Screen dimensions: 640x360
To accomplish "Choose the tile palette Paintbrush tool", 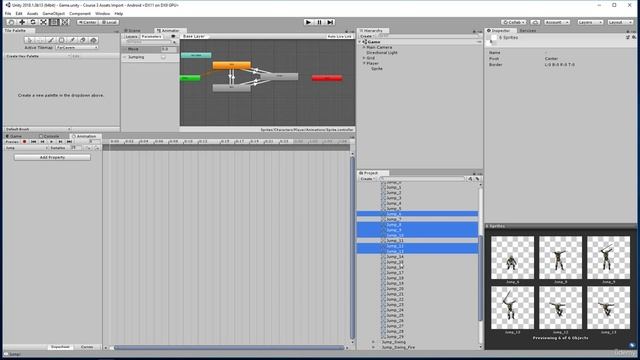I will pos(51,40).
